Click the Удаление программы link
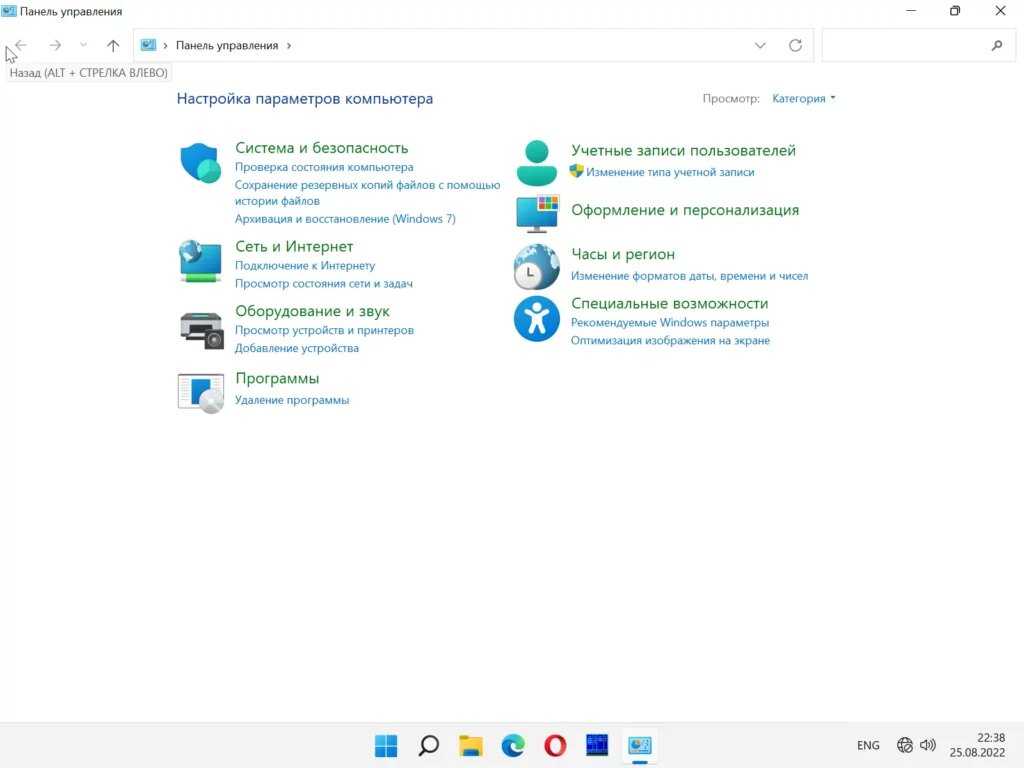 pos(292,400)
